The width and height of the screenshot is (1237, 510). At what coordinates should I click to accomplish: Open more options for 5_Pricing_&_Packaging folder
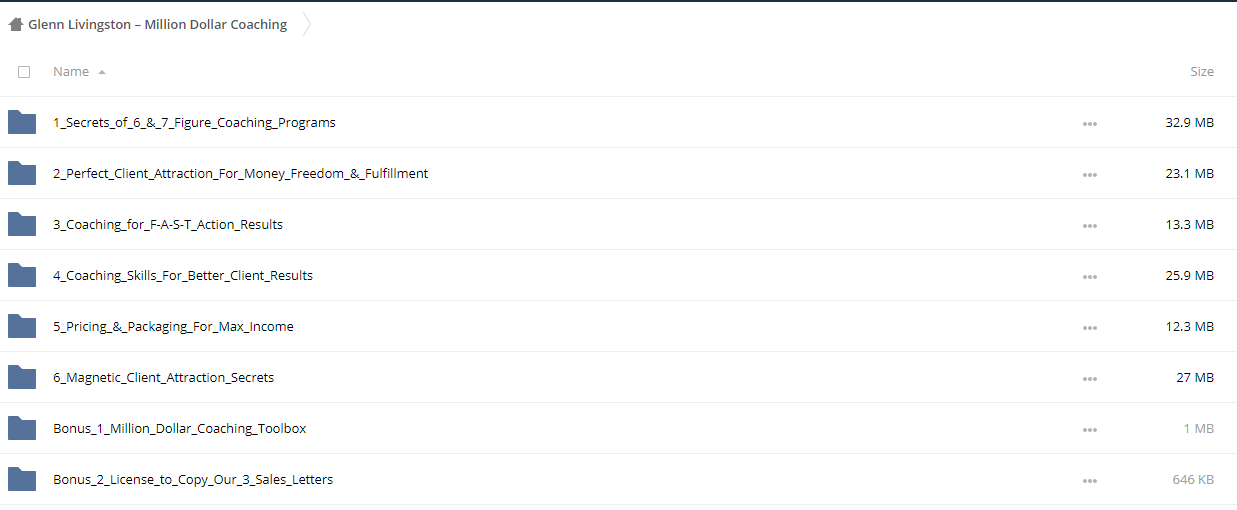pyautogui.click(x=1089, y=328)
